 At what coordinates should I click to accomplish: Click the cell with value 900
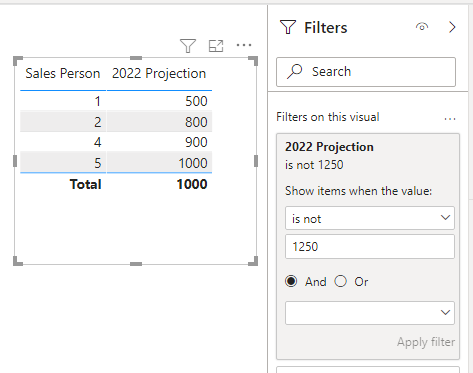pos(196,142)
